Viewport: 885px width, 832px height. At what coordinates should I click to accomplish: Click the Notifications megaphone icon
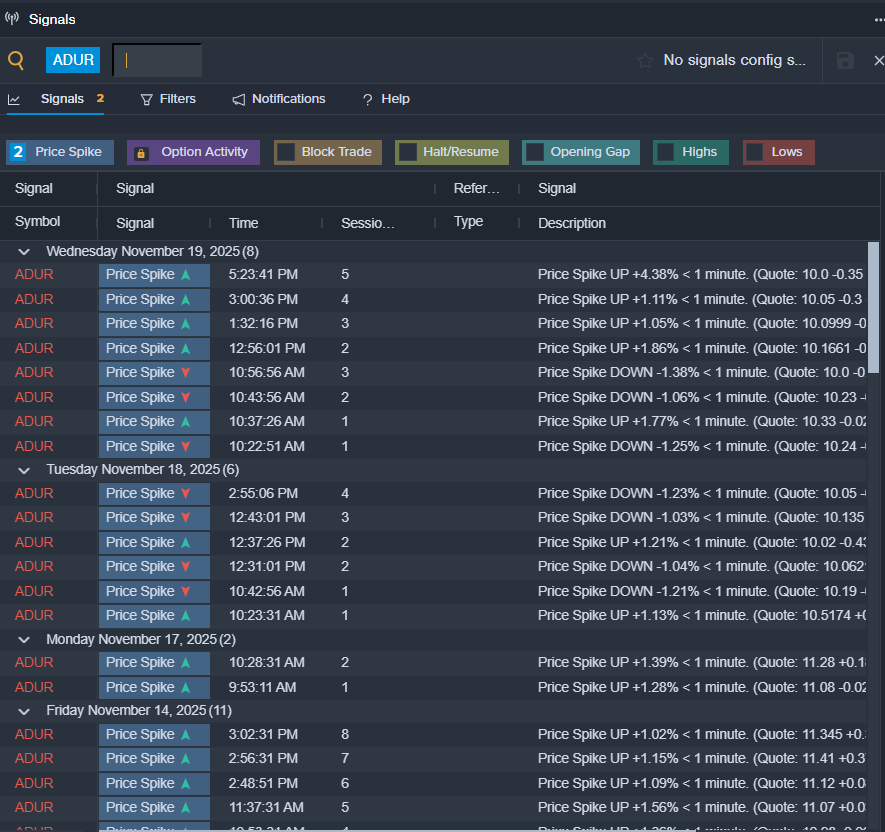pos(239,100)
